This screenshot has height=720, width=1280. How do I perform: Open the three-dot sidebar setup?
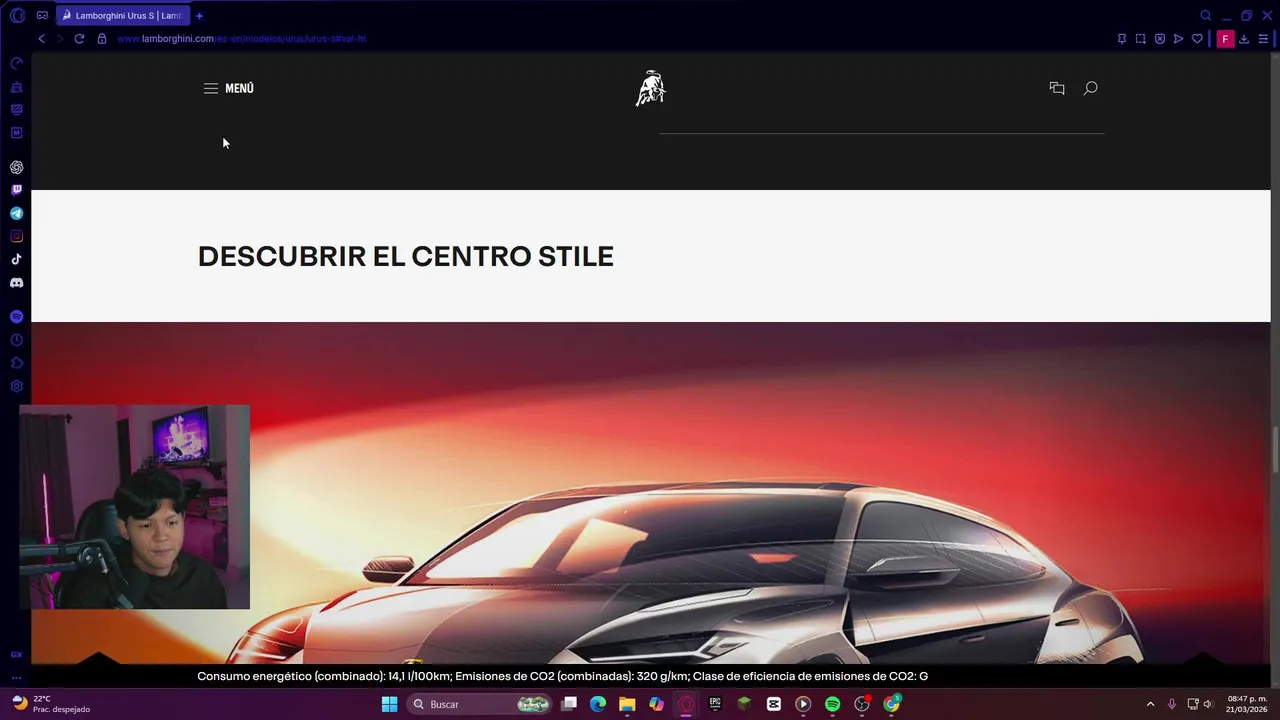tap(17, 677)
